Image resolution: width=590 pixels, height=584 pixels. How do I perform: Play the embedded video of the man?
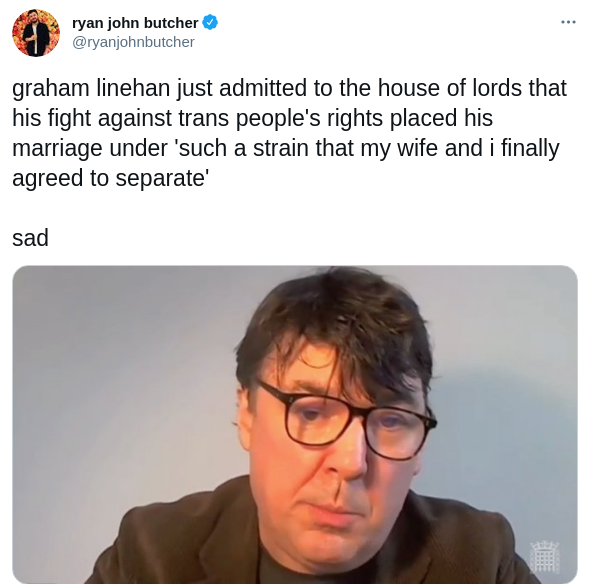point(295,424)
